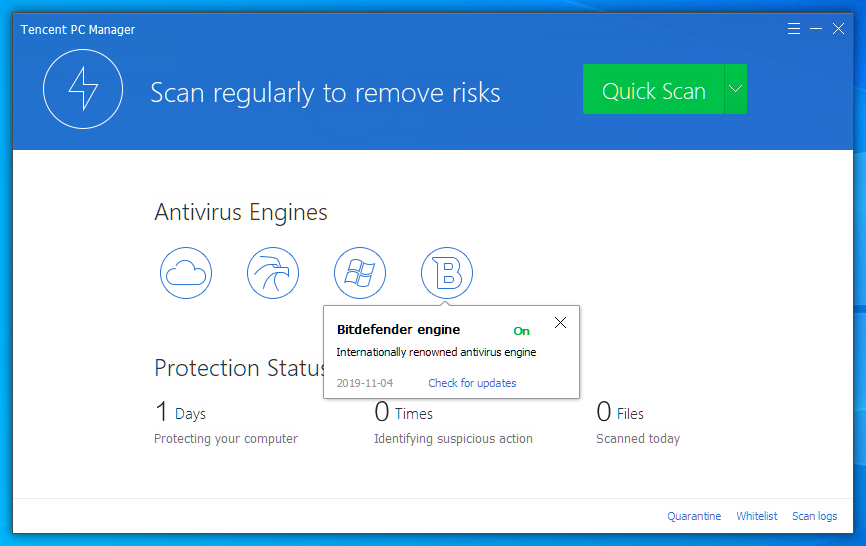Click the Check for updates link
866x546 pixels.
click(x=472, y=383)
